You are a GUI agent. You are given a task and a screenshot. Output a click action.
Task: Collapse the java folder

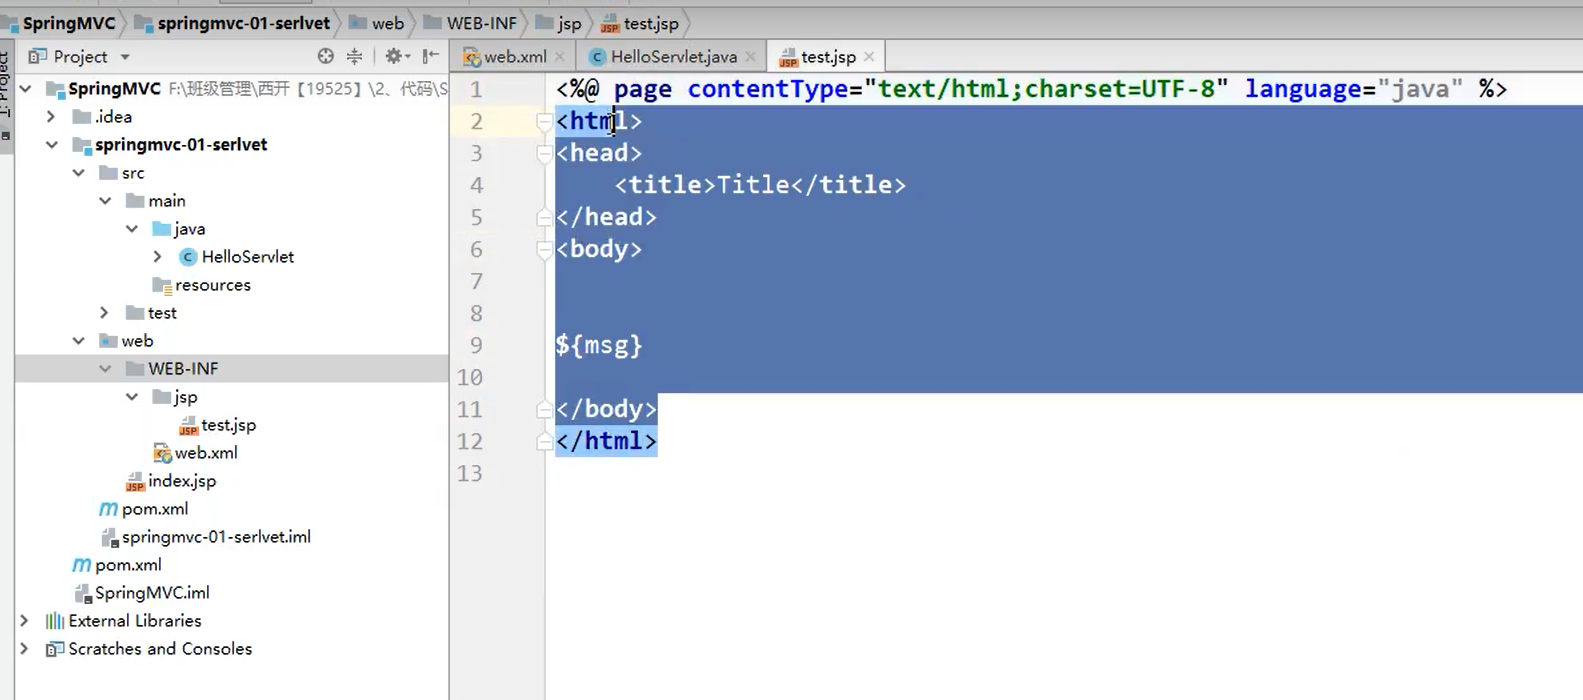(x=132, y=229)
